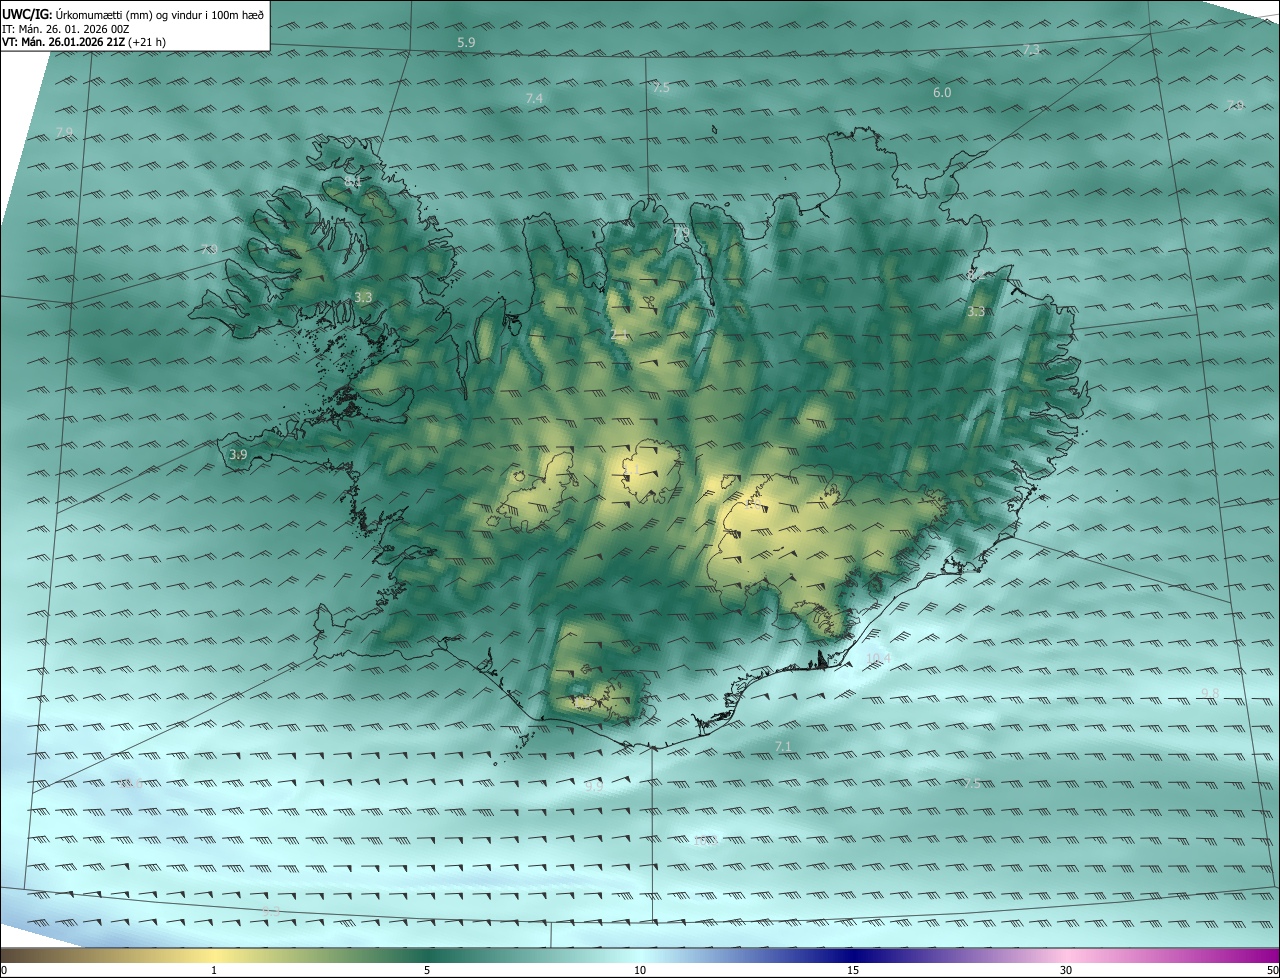This screenshot has width=1280, height=978.
Task: Click the 5.9 value north of Iceland
Action: click(x=466, y=42)
